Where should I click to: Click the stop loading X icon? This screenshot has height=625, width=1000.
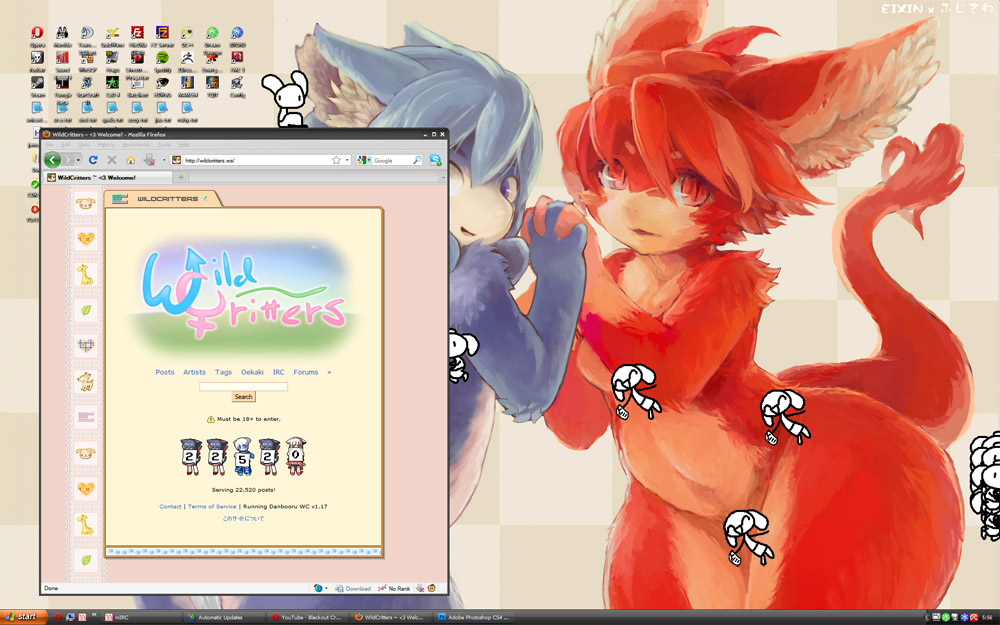111,160
